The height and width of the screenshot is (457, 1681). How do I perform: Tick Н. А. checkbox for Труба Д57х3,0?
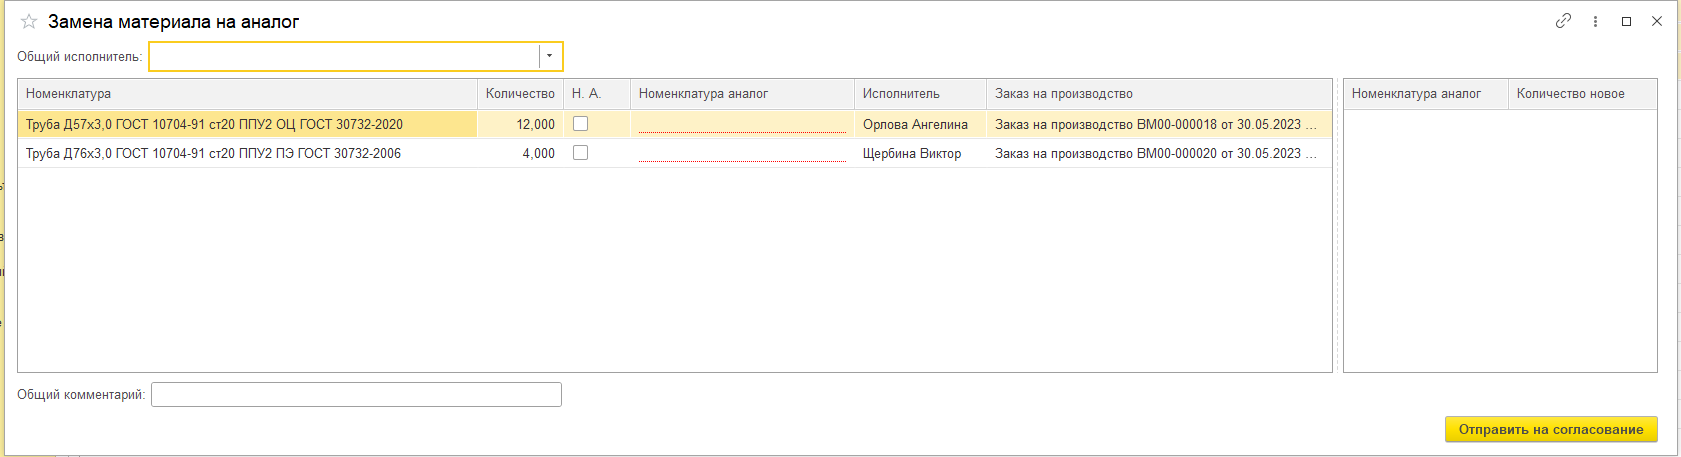click(580, 124)
